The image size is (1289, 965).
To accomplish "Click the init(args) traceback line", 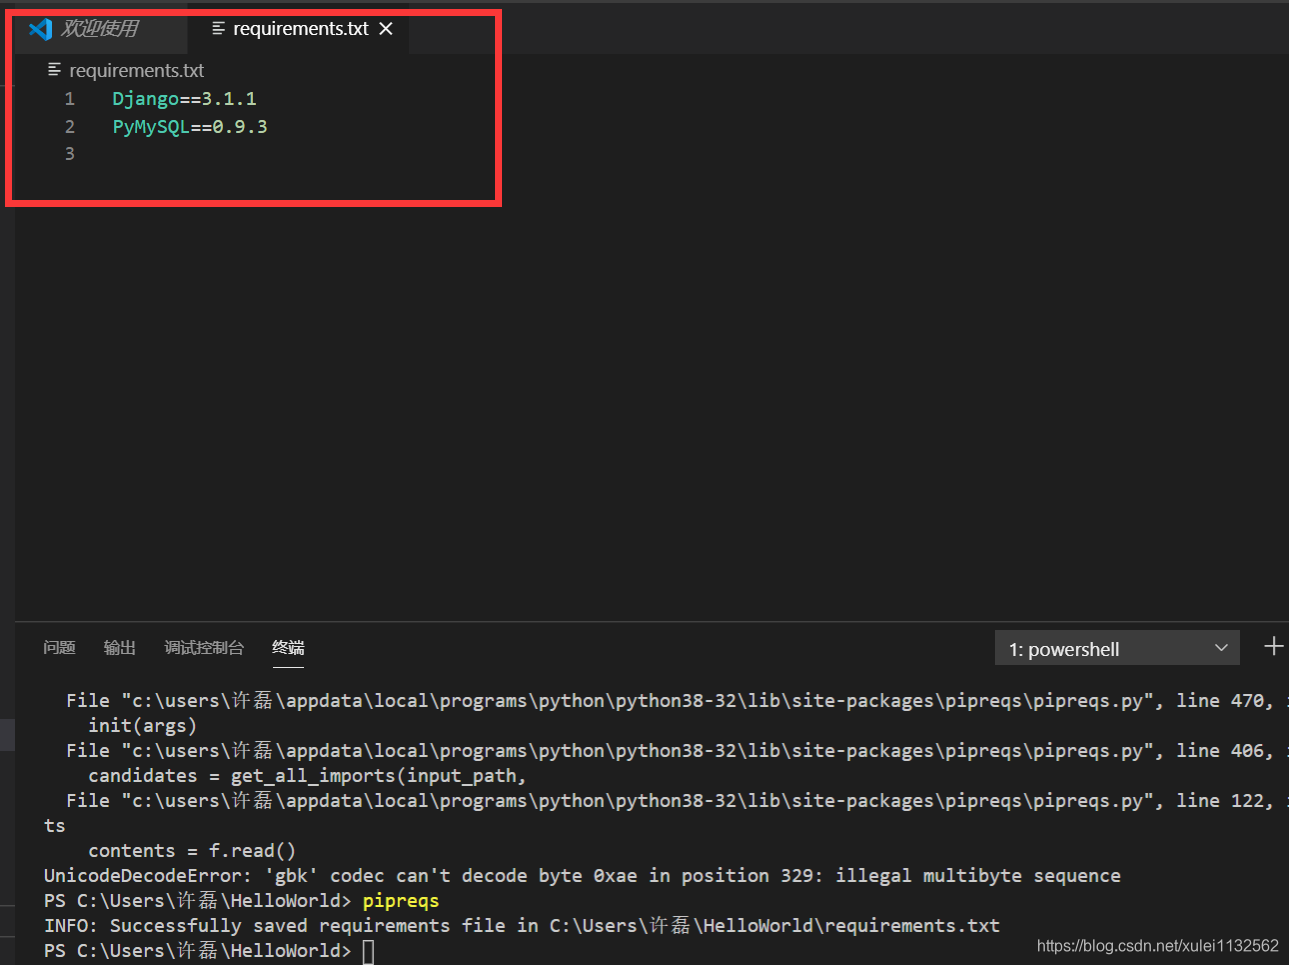I will [x=142, y=726].
